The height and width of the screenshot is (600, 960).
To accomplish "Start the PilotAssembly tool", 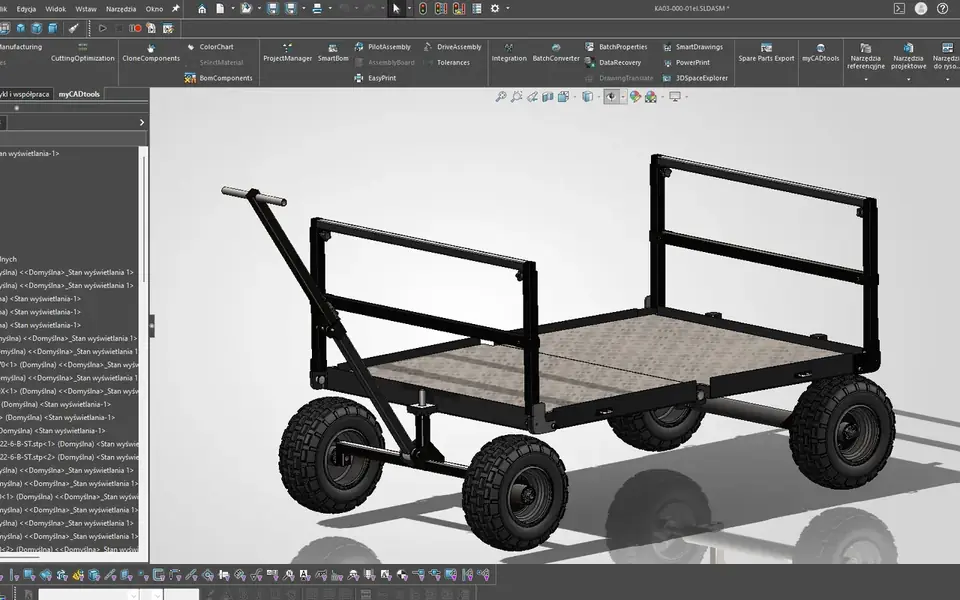I will [383, 47].
